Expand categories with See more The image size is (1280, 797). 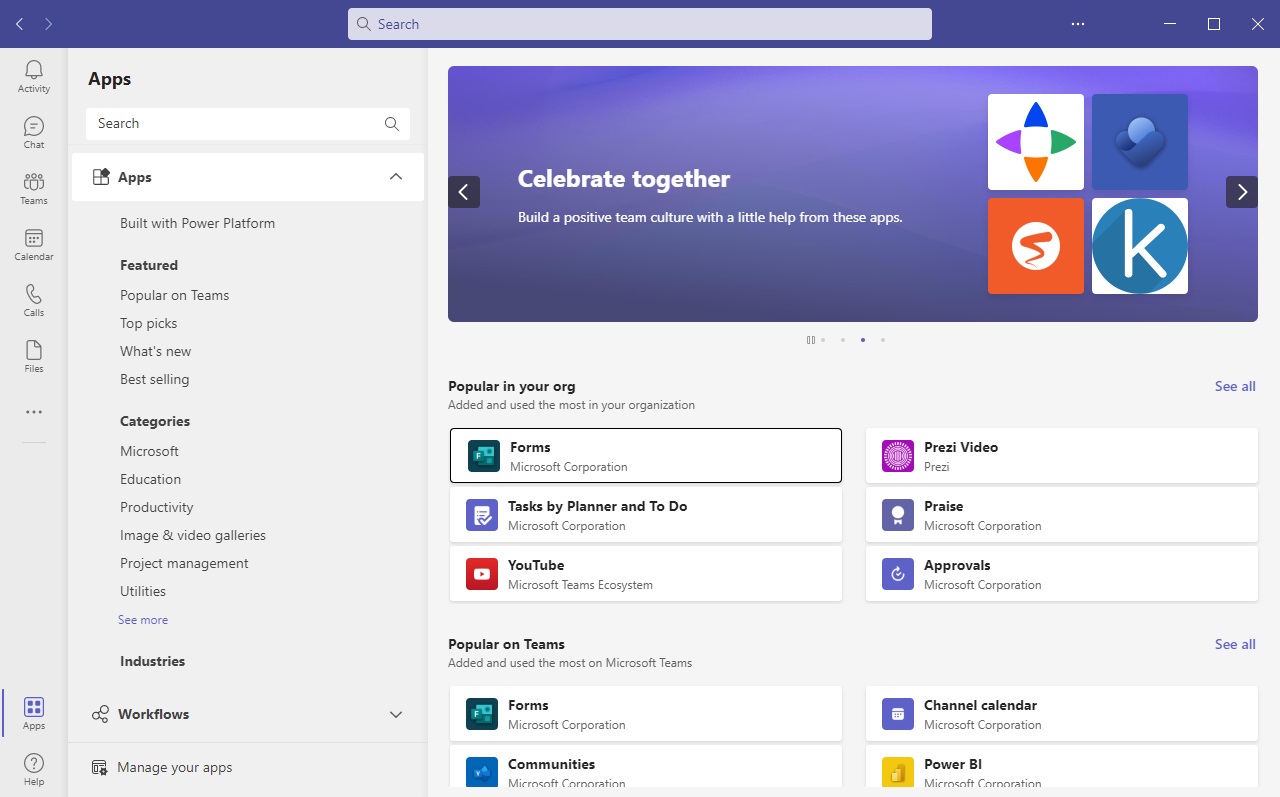click(143, 620)
